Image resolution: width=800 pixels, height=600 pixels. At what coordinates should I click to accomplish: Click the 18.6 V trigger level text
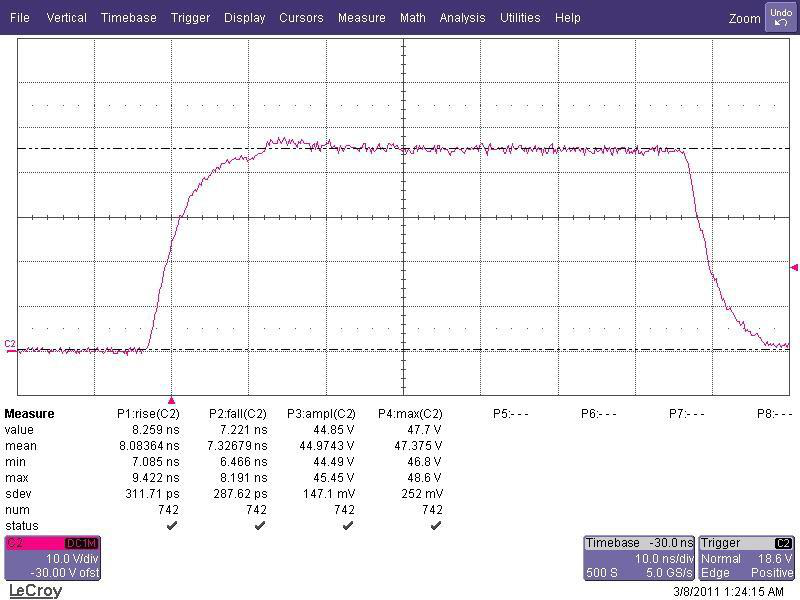(775, 559)
